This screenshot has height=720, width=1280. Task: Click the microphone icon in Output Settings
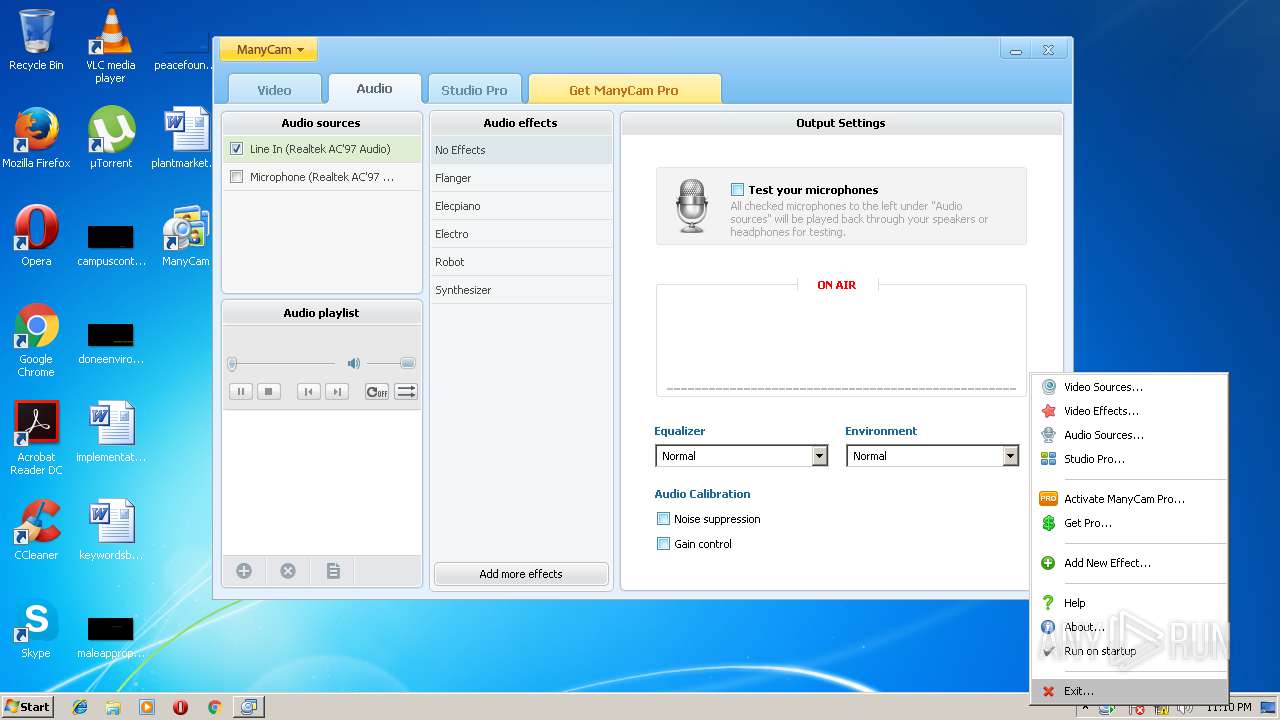(x=691, y=205)
